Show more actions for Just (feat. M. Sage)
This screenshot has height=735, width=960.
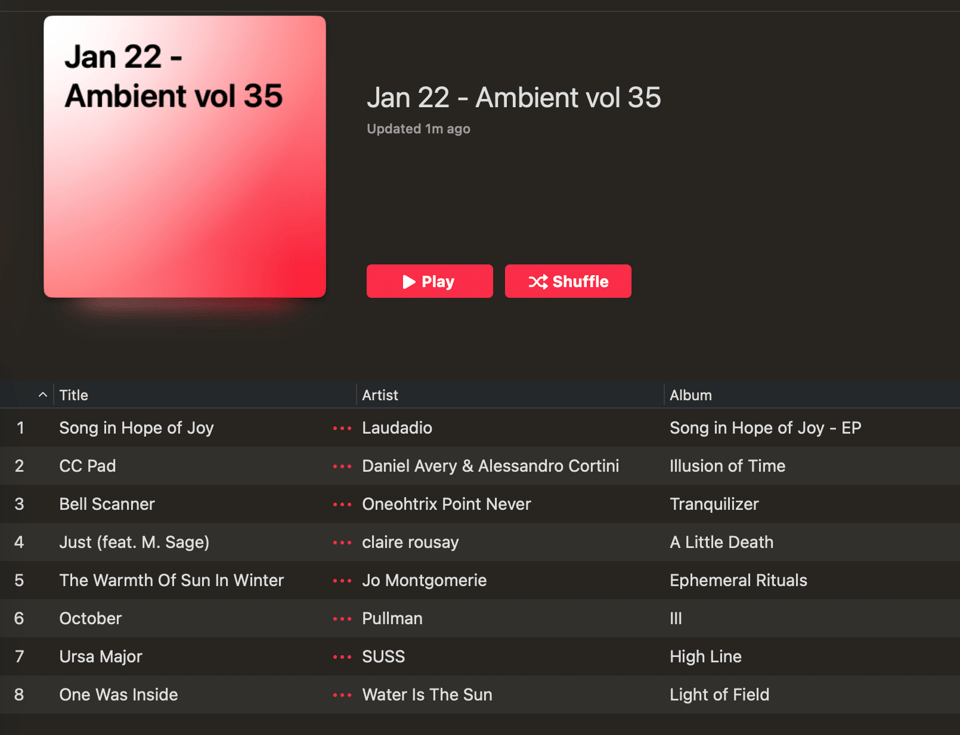(x=342, y=542)
